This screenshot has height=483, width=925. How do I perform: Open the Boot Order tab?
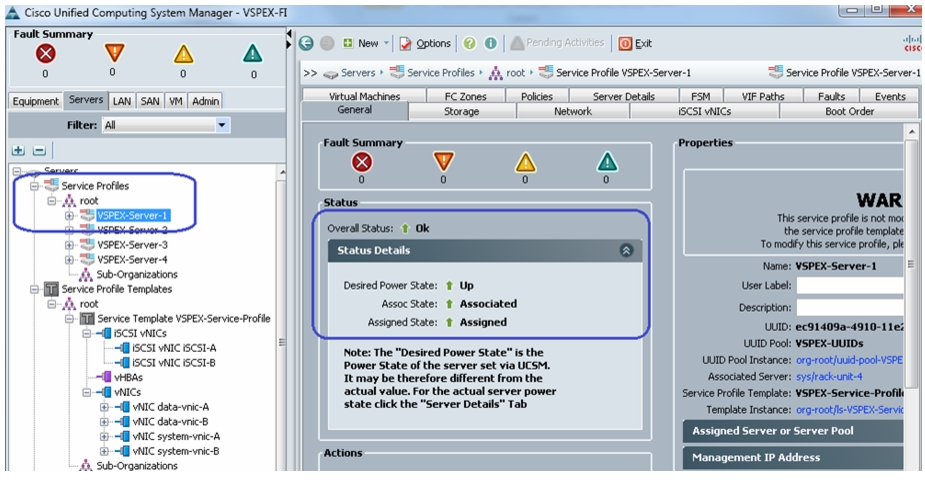tap(849, 111)
